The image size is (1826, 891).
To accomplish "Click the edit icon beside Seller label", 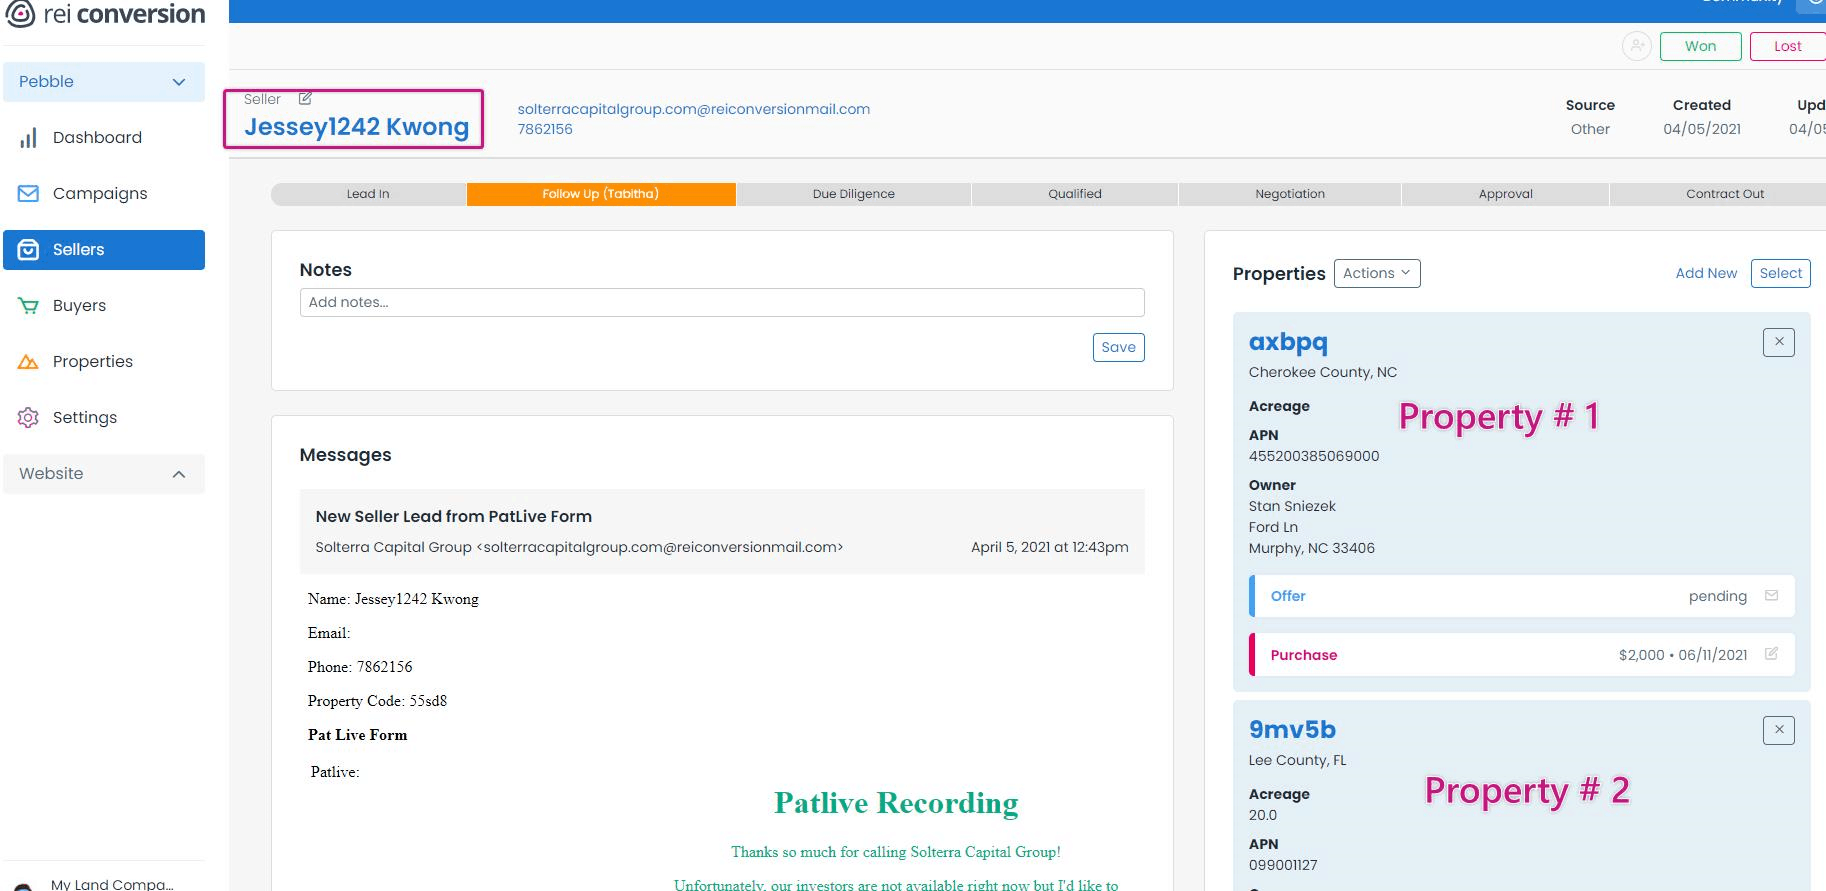I will pos(305,98).
